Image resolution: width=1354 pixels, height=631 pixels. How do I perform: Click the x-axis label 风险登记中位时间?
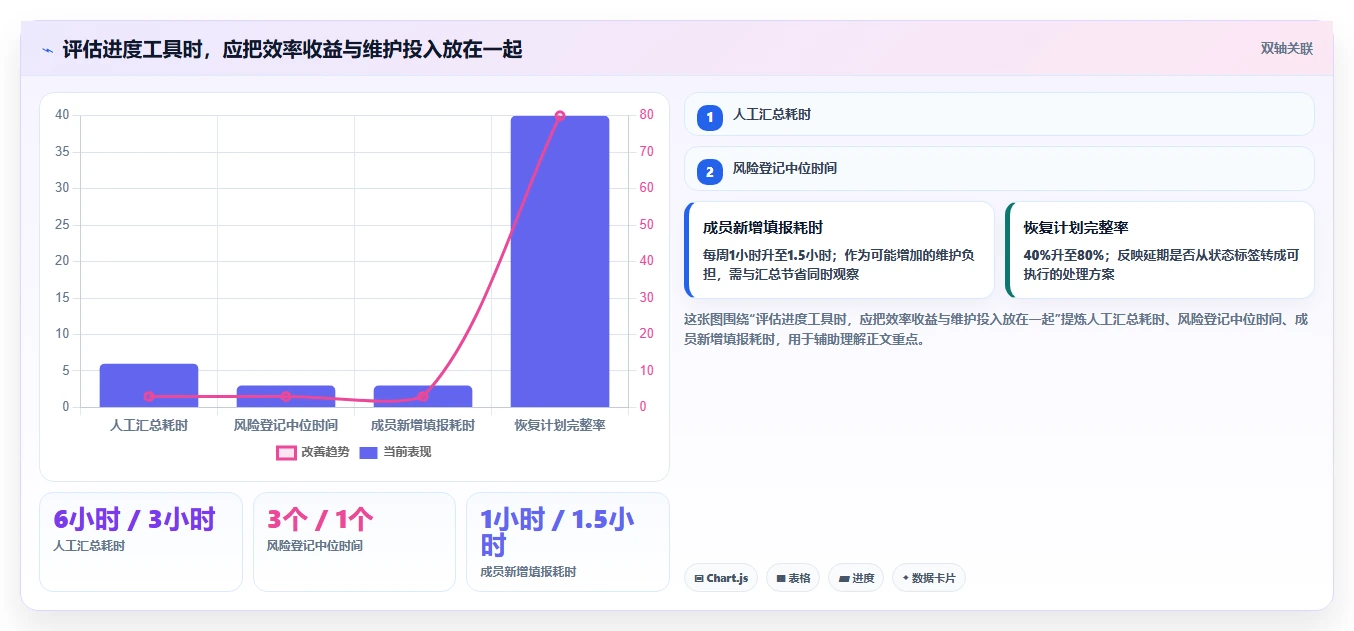(x=286, y=425)
